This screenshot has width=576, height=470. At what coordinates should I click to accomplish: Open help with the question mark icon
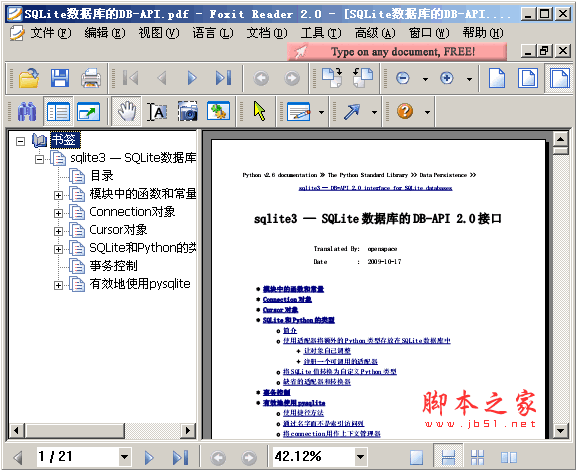[405, 111]
